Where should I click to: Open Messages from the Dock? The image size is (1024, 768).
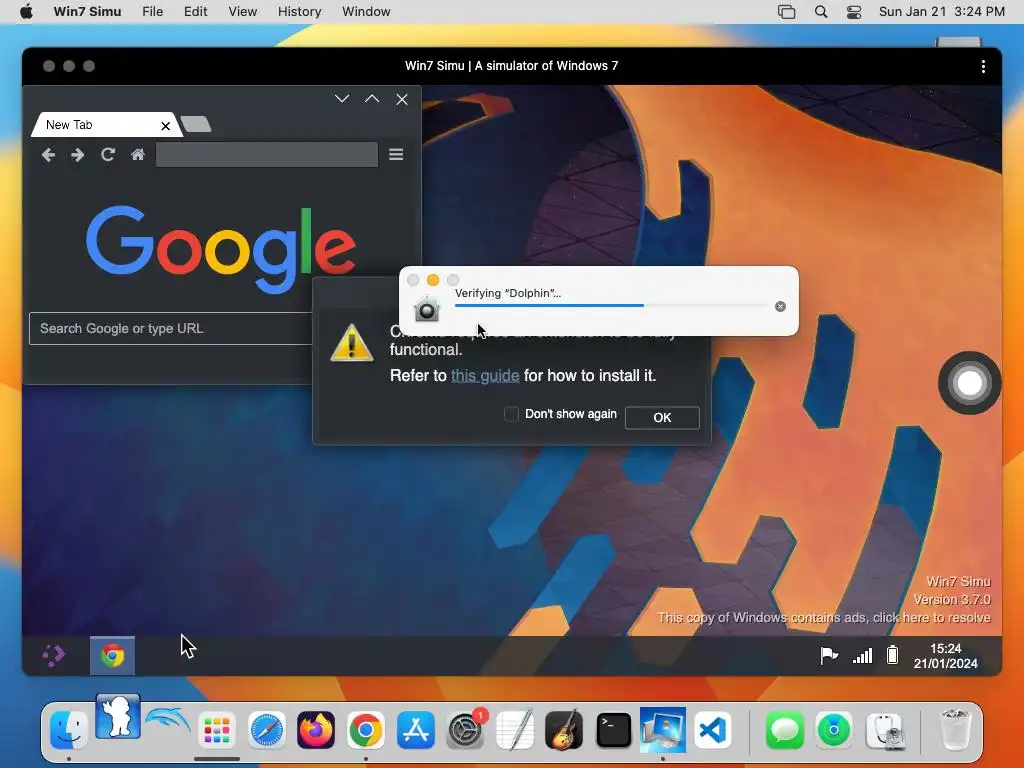[784, 729]
